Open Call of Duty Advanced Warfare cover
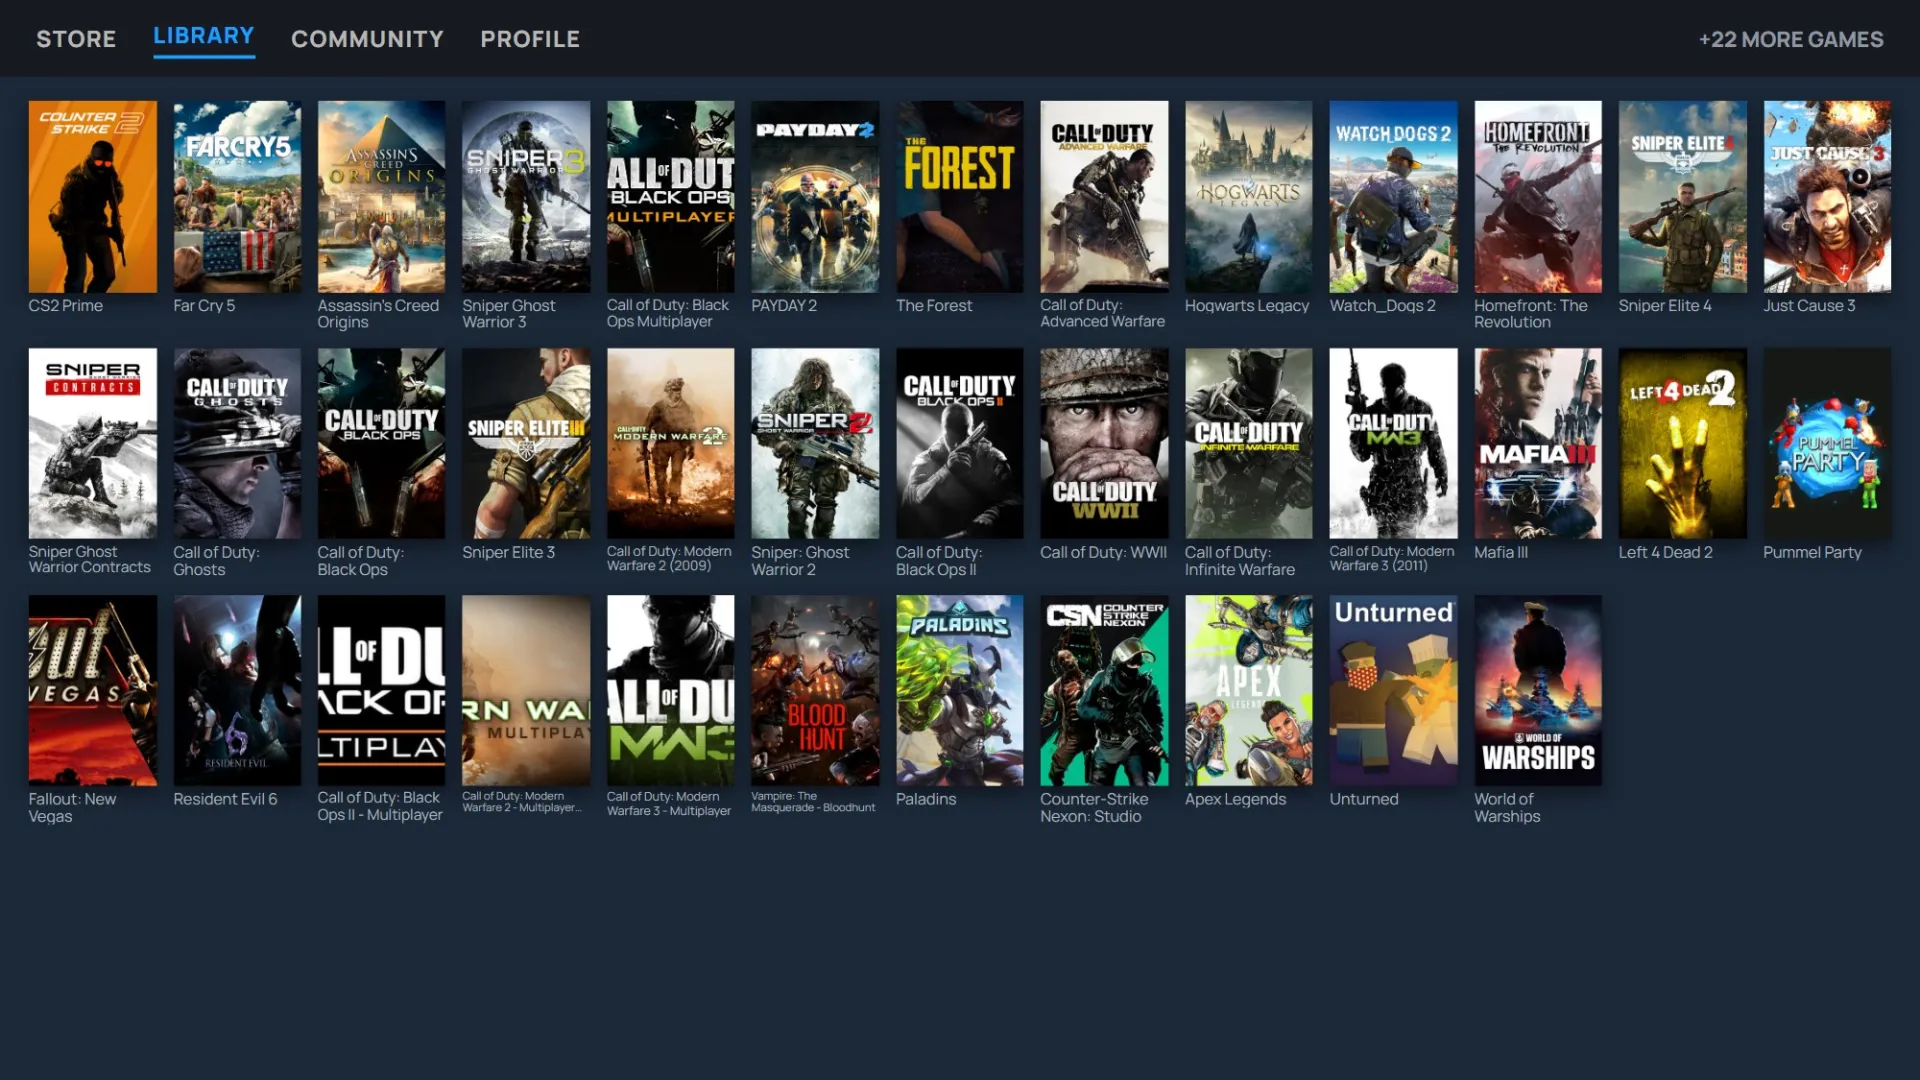Viewport: 1920px width, 1080px height. tap(1104, 196)
